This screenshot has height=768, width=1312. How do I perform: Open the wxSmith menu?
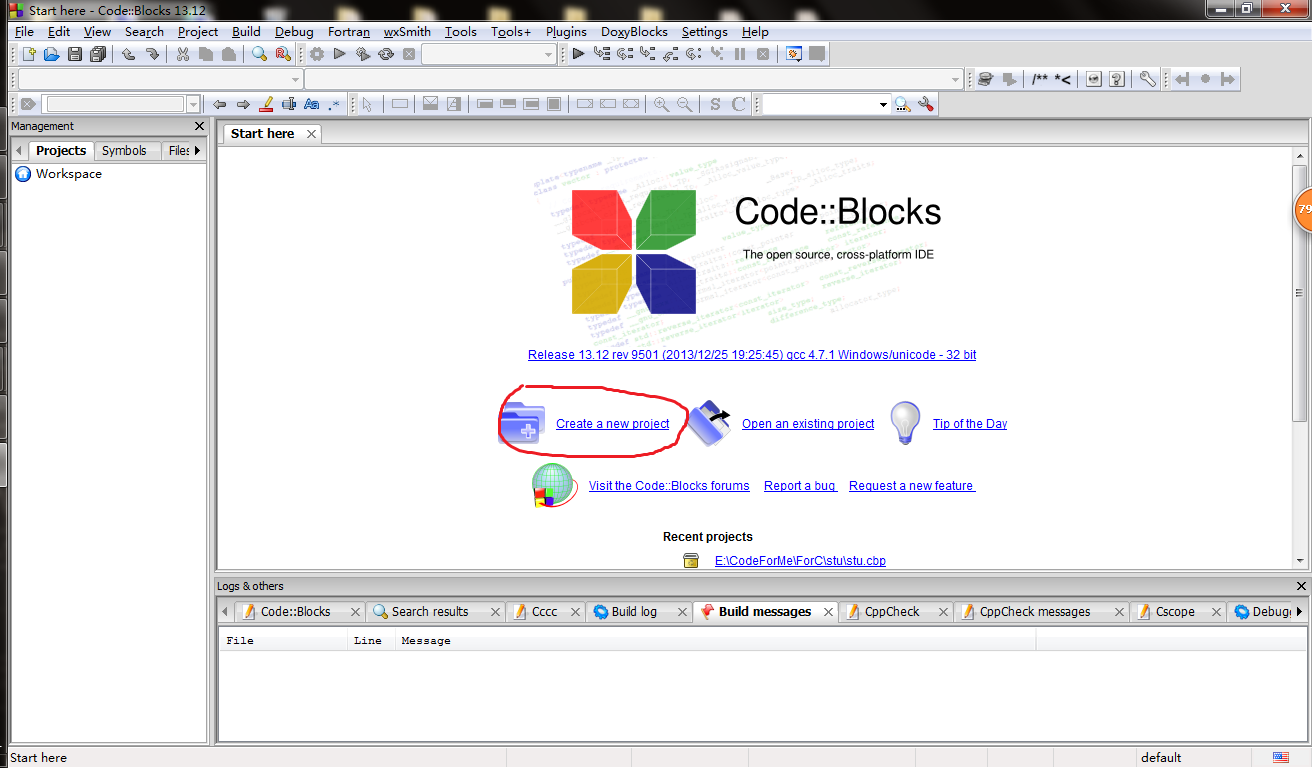point(407,31)
